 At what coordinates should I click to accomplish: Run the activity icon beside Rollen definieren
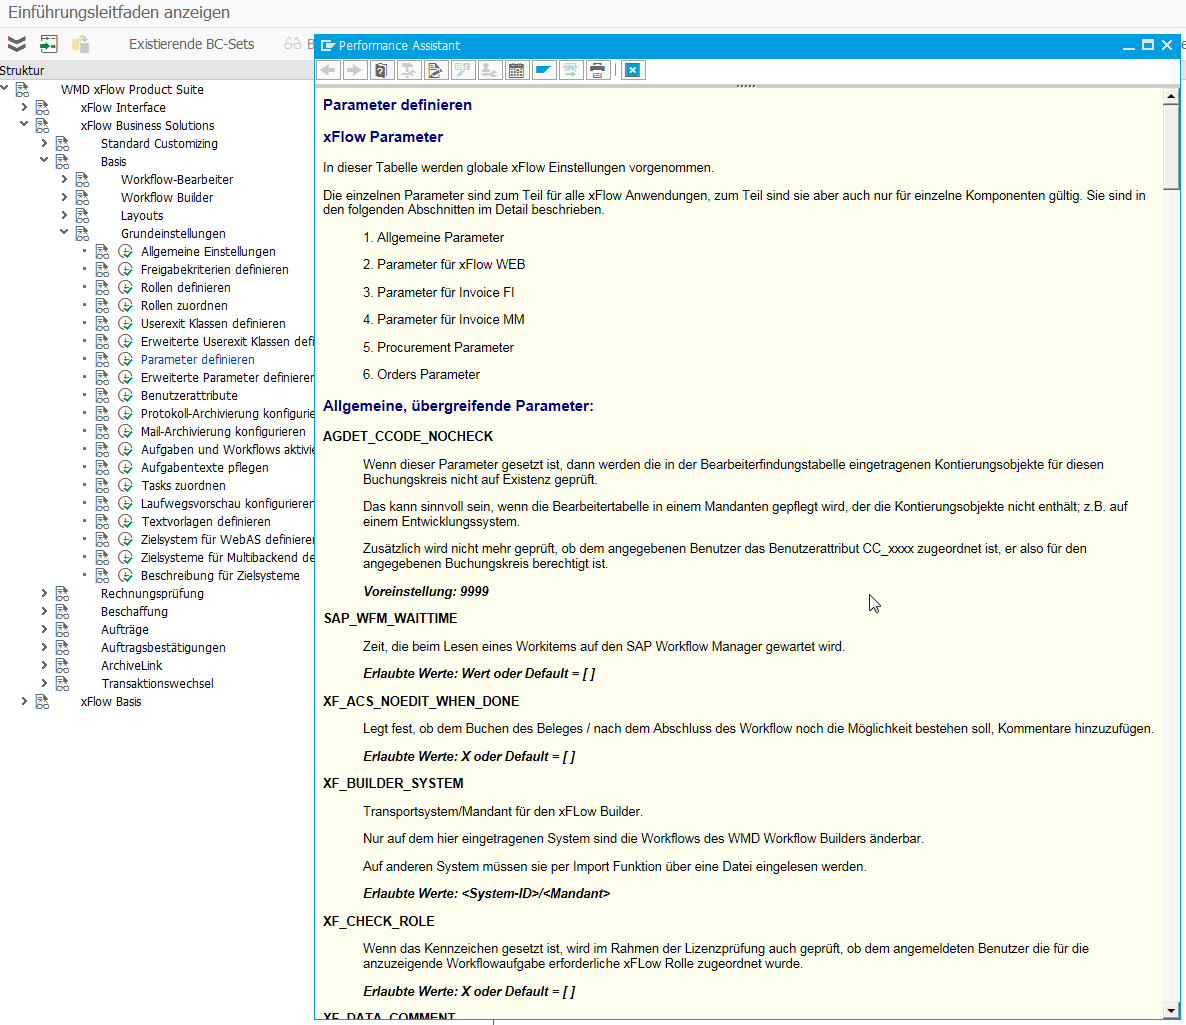tap(126, 288)
